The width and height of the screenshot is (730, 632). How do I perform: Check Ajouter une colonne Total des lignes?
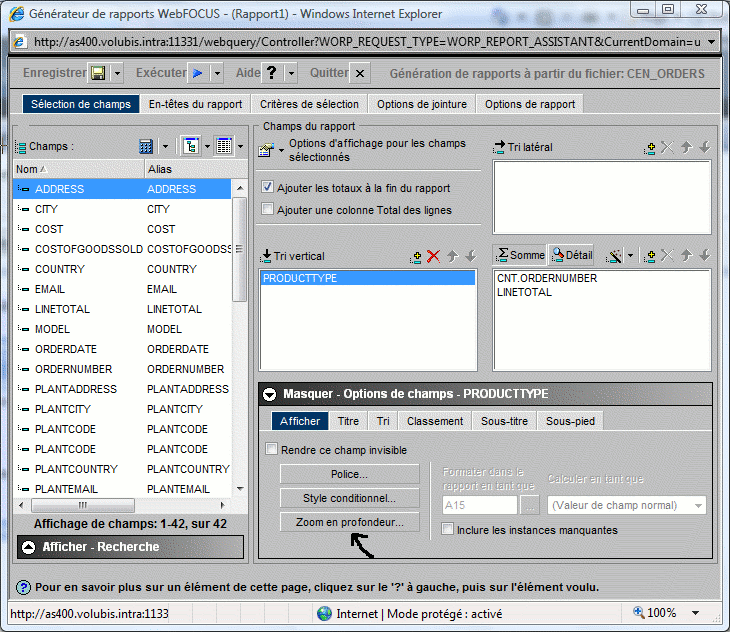pyautogui.click(x=267, y=208)
